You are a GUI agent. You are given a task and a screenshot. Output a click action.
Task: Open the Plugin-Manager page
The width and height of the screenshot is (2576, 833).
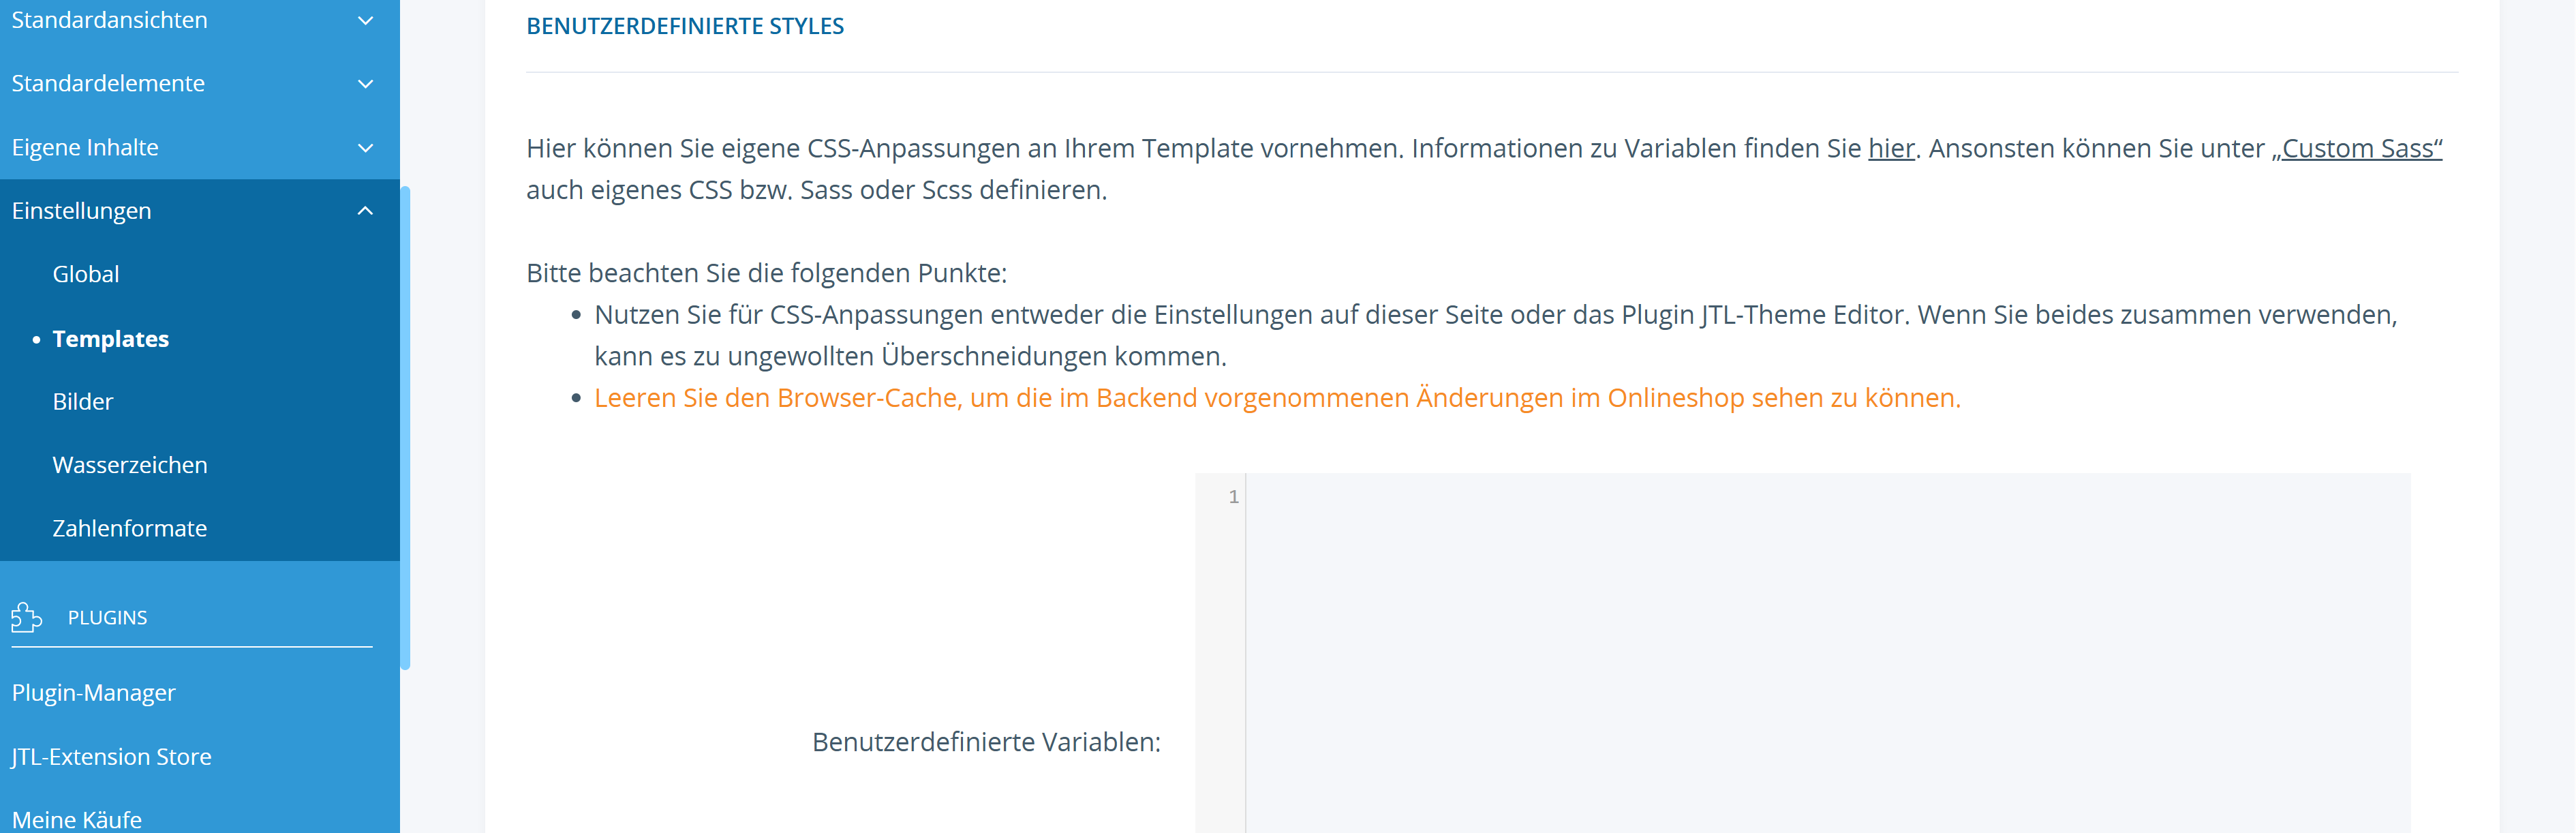[94, 693]
